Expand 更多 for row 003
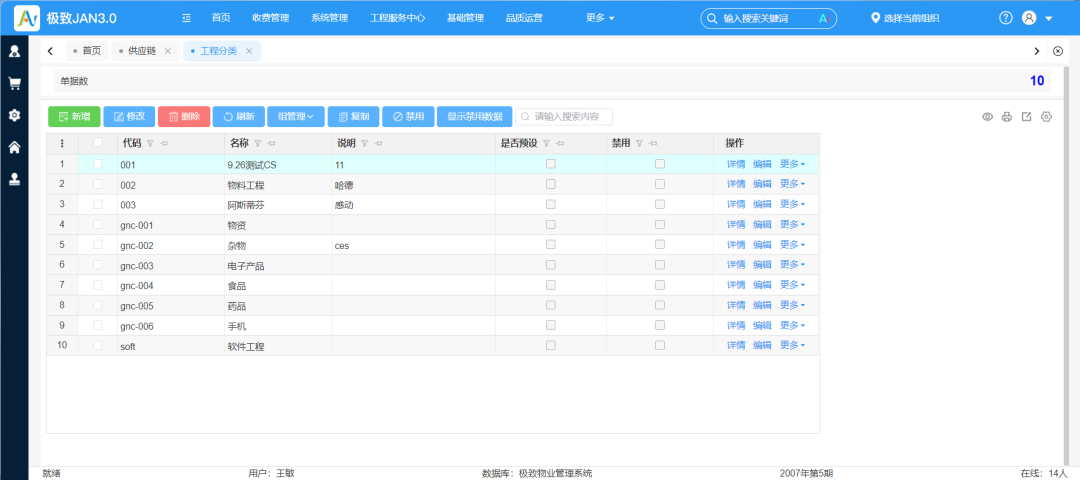 [x=792, y=204]
